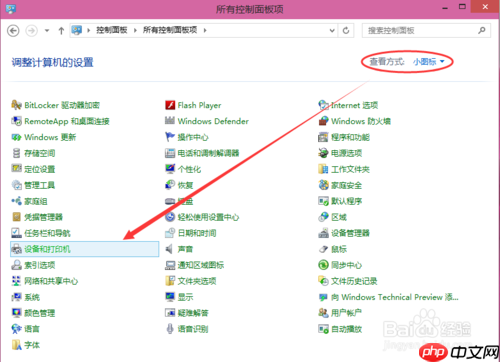Open the 设备管理器 link
The image size is (500, 362).
pyautogui.click(x=350, y=233)
